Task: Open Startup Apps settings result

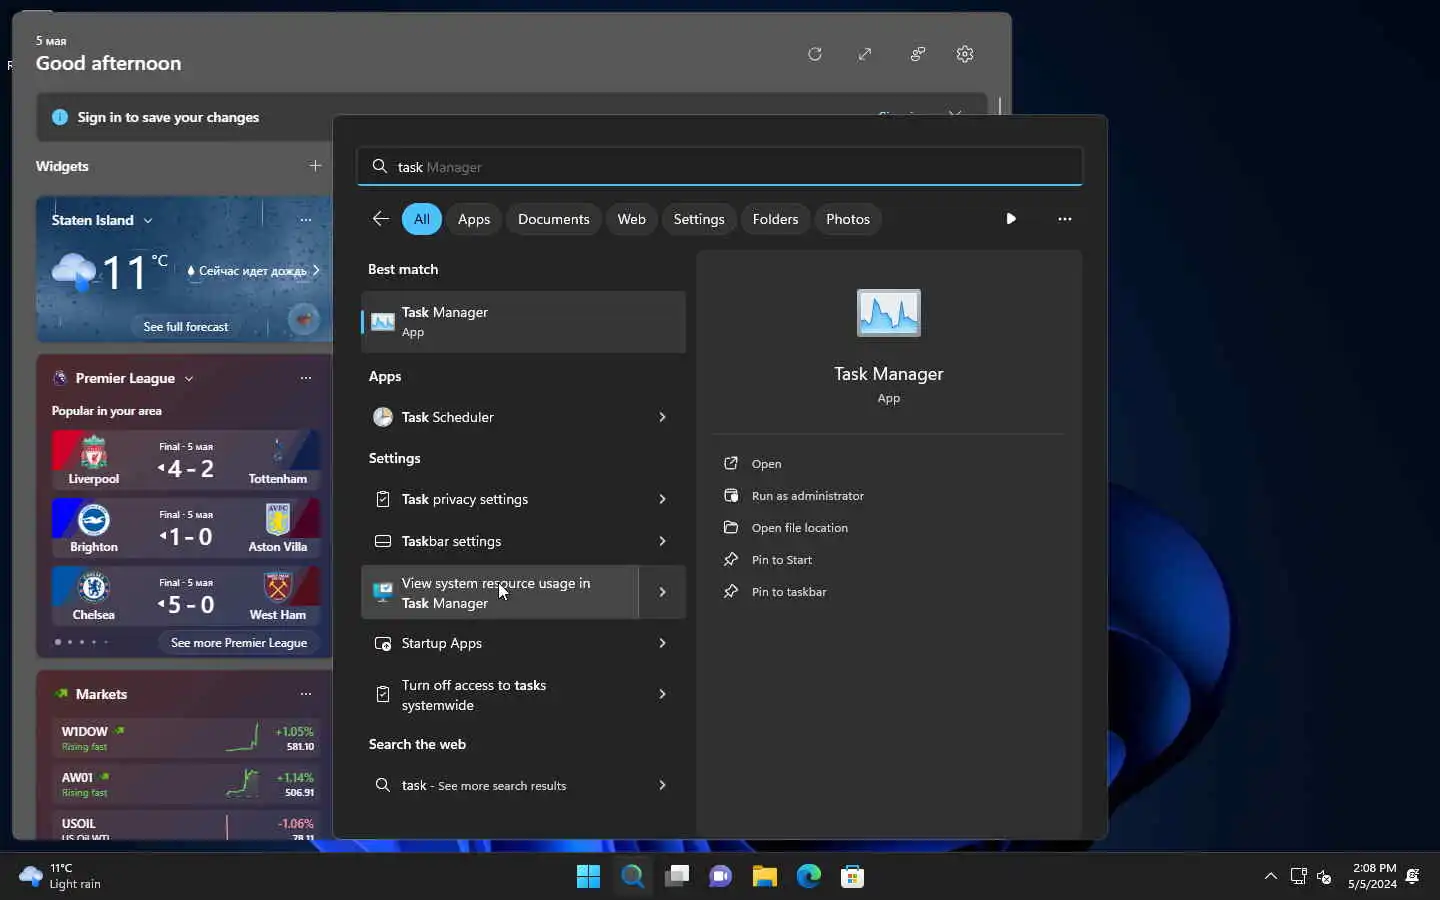Action: 500,643
